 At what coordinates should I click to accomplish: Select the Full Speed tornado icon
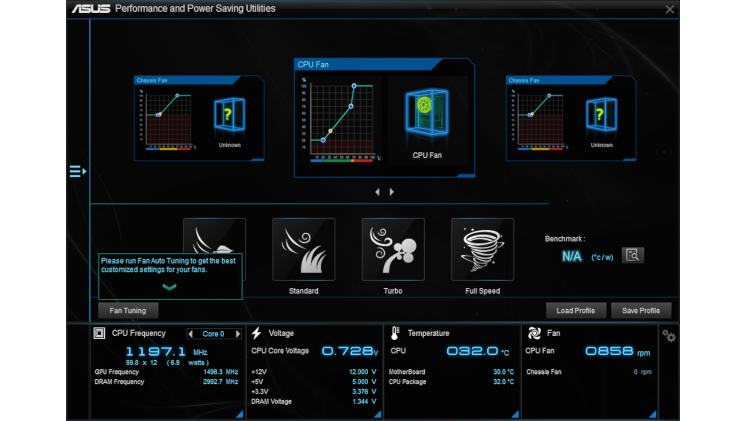[x=483, y=250]
